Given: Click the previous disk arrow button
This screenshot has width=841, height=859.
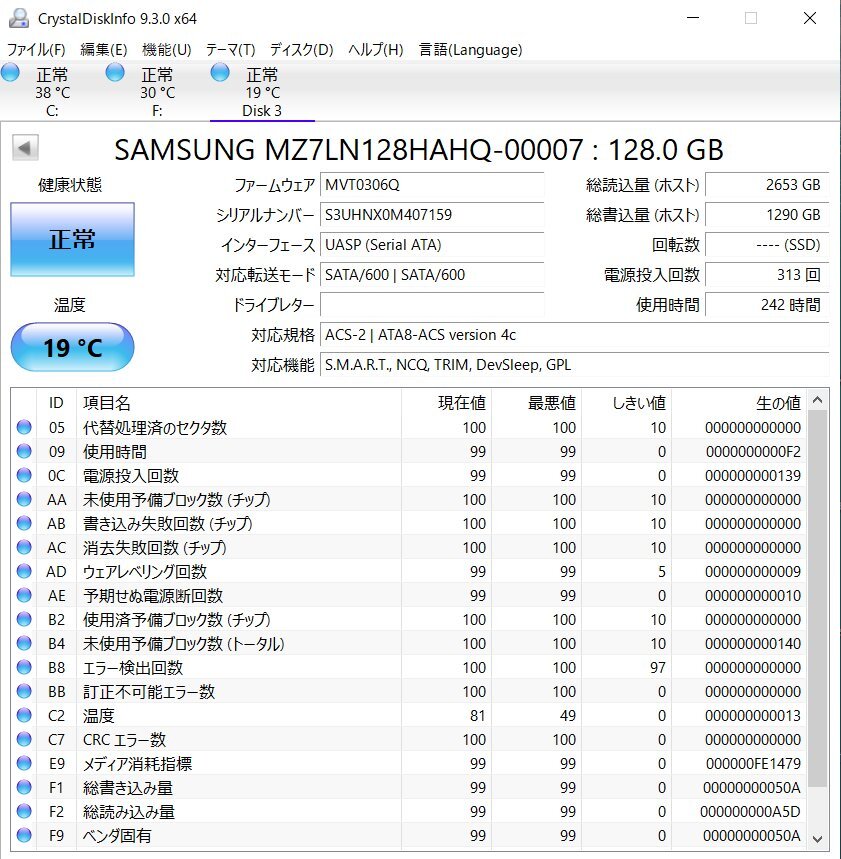Looking at the screenshot, I should click(25, 147).
